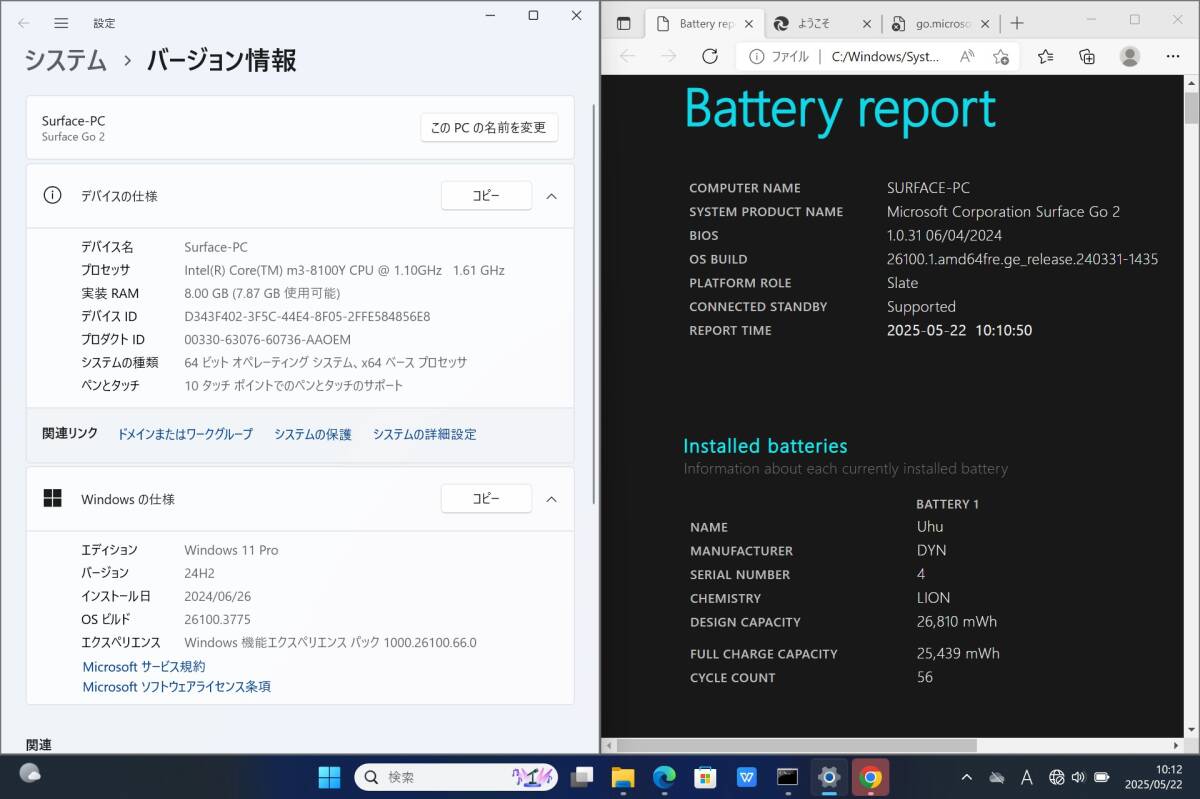Select the Windows 11 Pro edition text
This screenshot has width=1200, height=799.
coord(231,550)
